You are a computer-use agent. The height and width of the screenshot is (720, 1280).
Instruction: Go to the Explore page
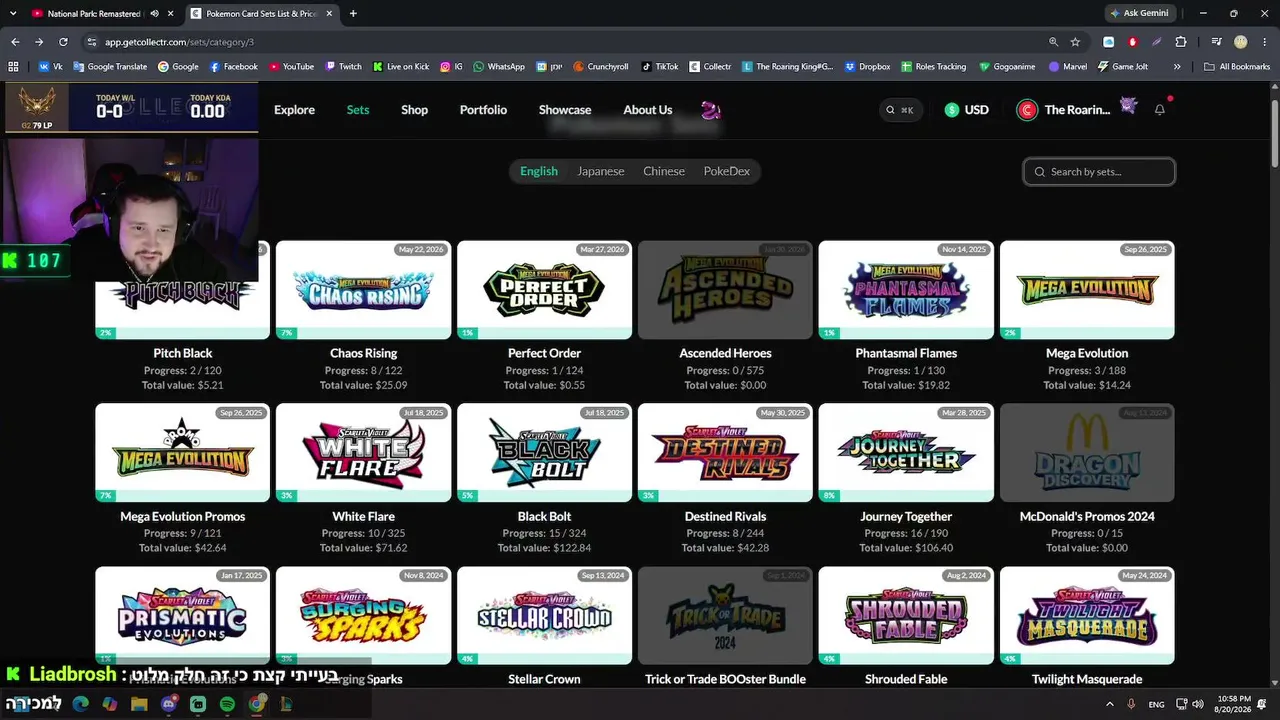(294, 110)
